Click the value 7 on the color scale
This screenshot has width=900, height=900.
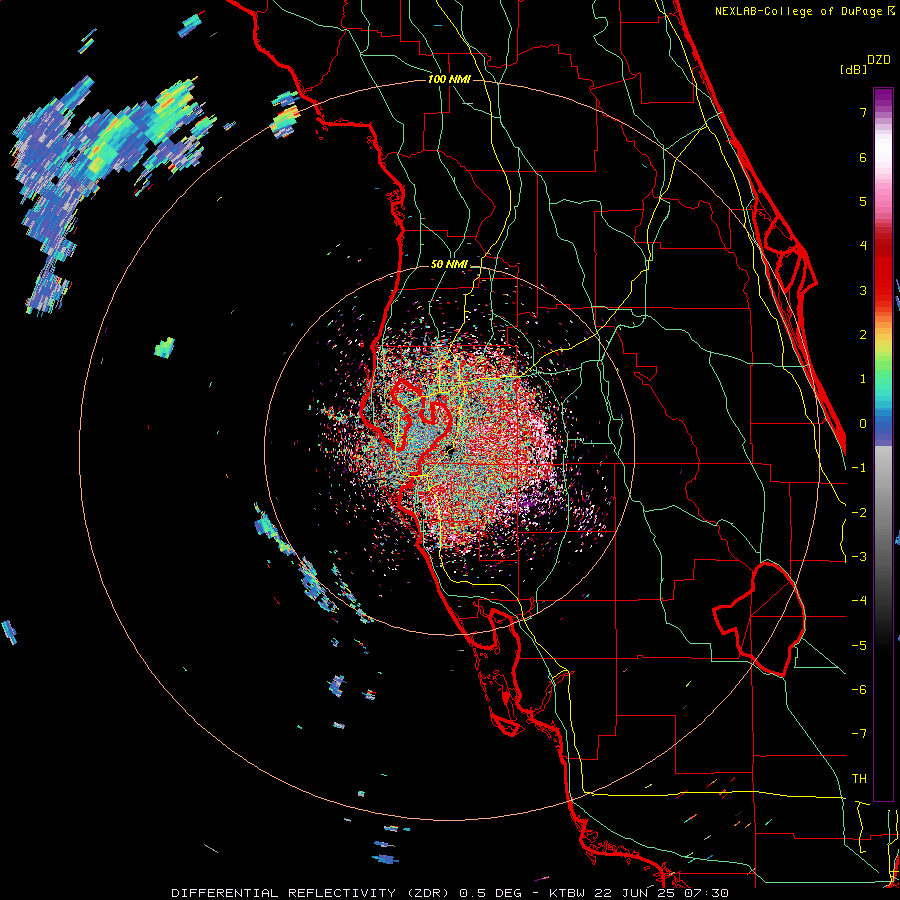863,112
